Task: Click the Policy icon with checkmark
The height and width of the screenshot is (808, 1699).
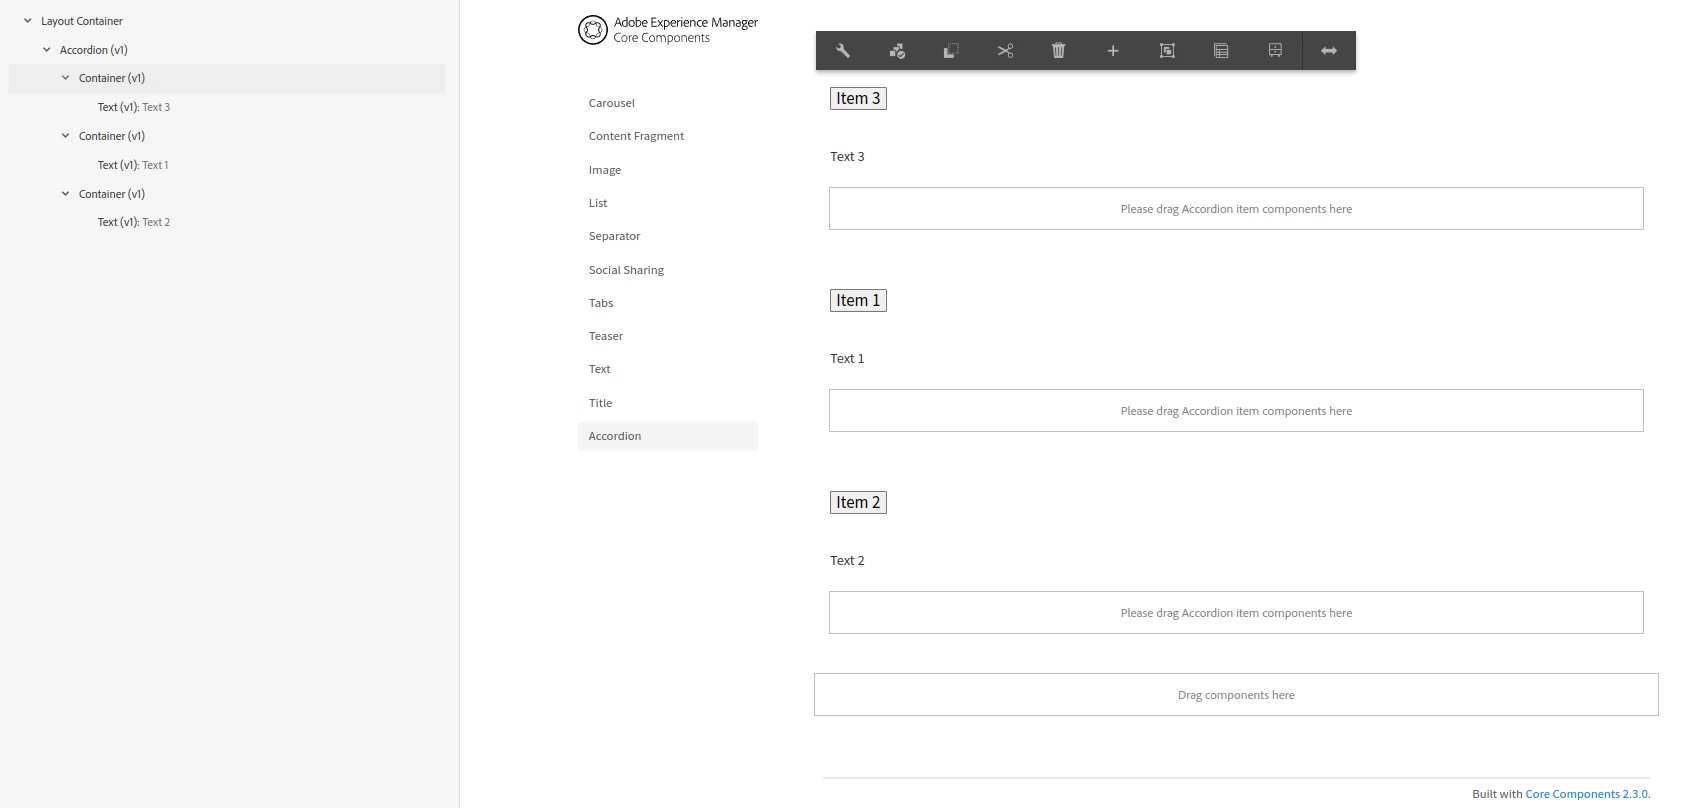Action: [897, 51]
